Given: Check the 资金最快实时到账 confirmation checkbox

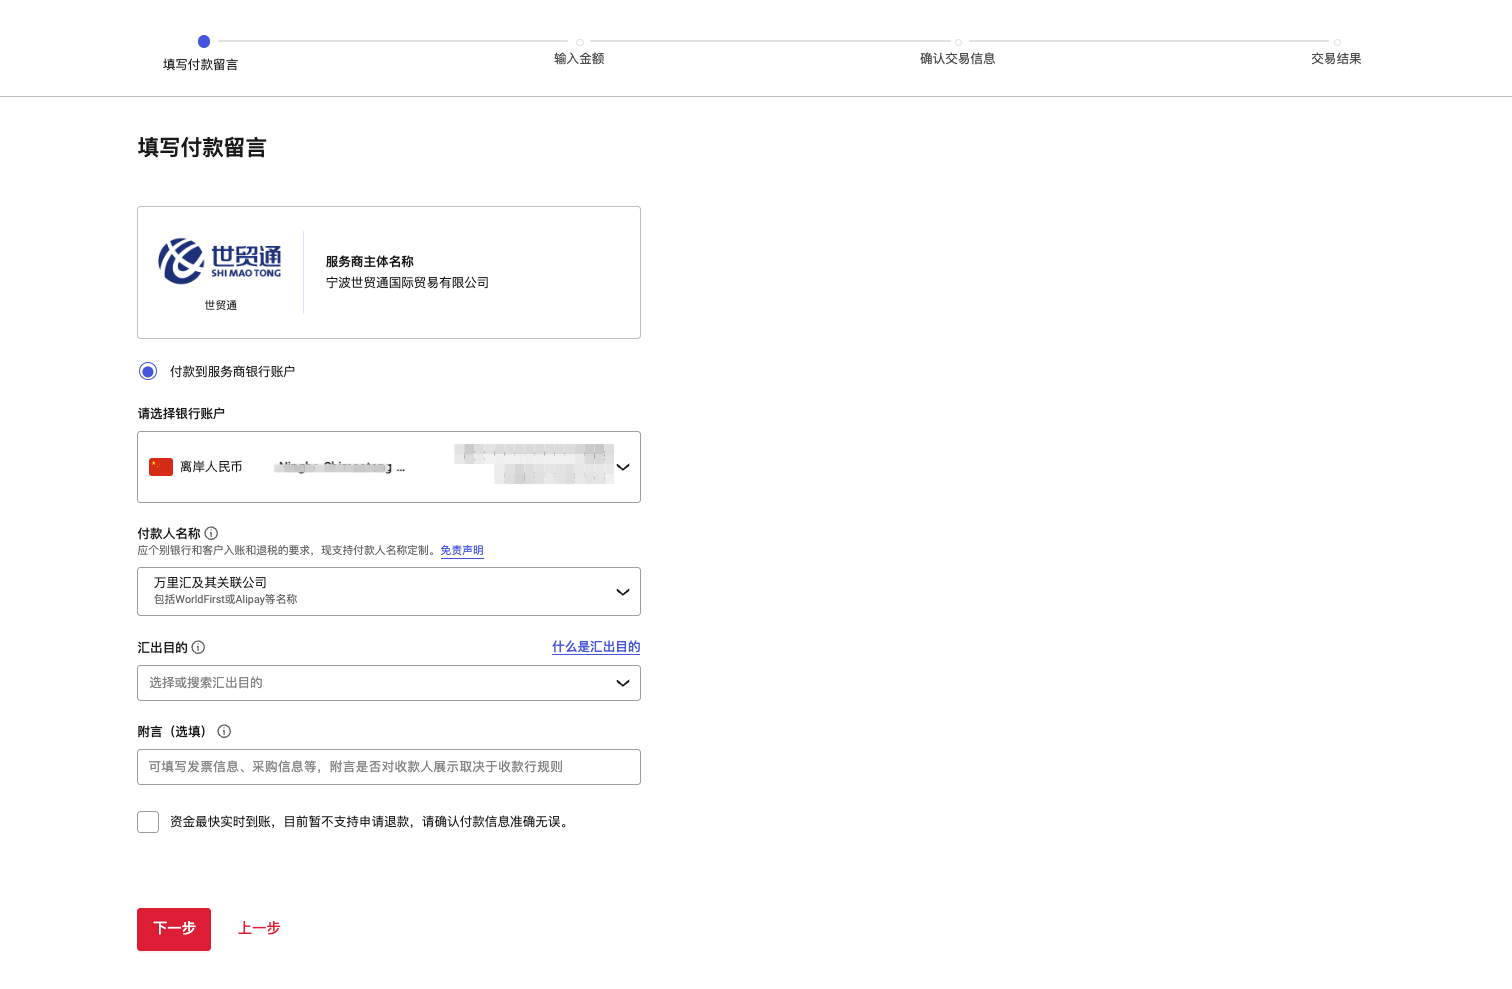Looking at the screenshot, I should tap(148, 822).
